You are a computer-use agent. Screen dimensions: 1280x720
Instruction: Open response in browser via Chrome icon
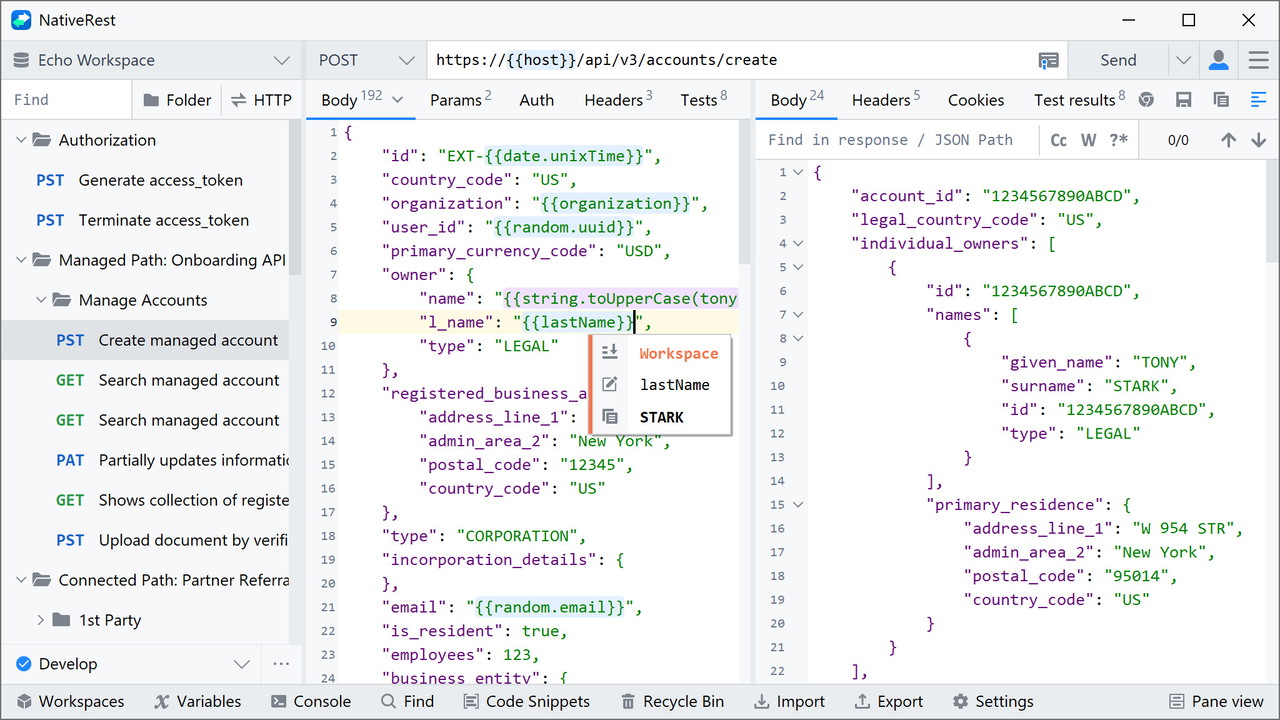[x=1146, y=100]
